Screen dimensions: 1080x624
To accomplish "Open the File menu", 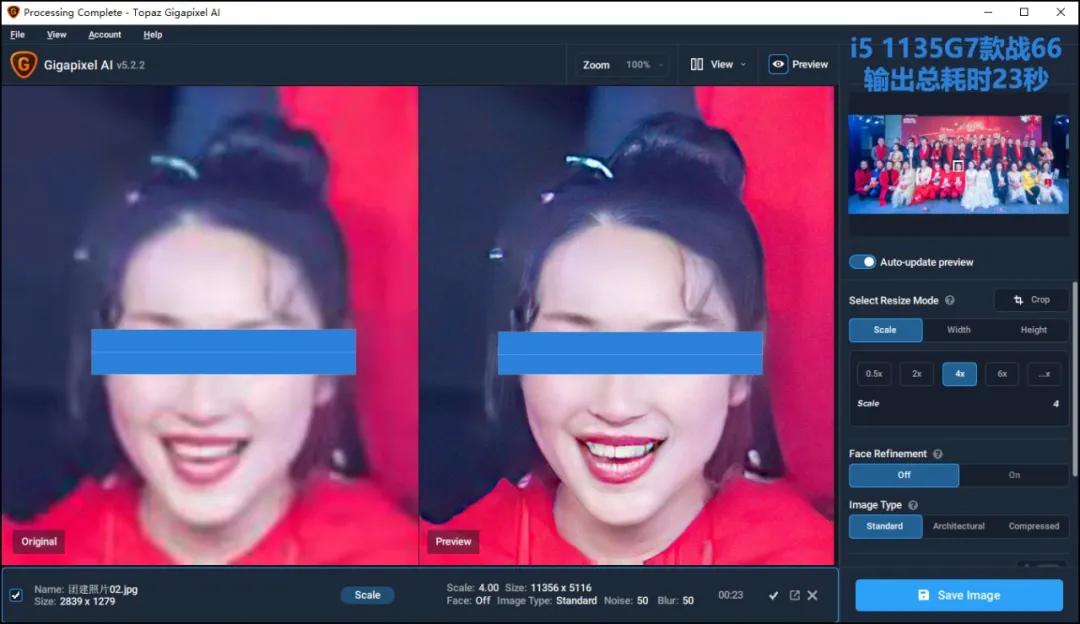I will [17, 34].
